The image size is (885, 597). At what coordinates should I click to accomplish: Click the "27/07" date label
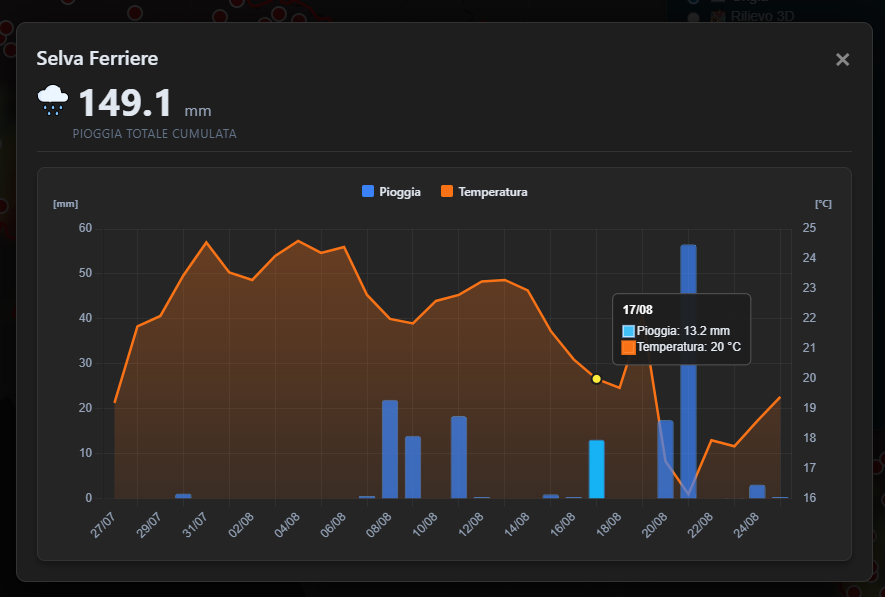103,525
